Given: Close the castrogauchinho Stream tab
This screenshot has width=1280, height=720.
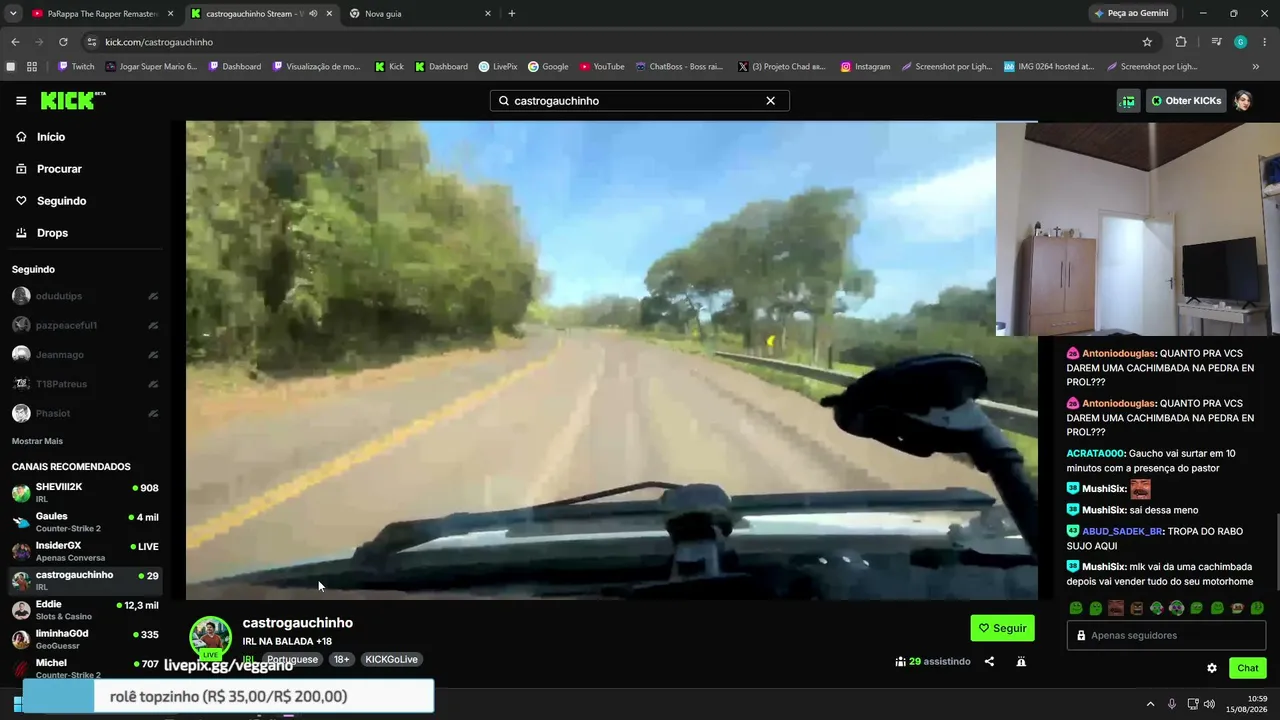Looking at the screenshot, I should click(x=329, y=14).
